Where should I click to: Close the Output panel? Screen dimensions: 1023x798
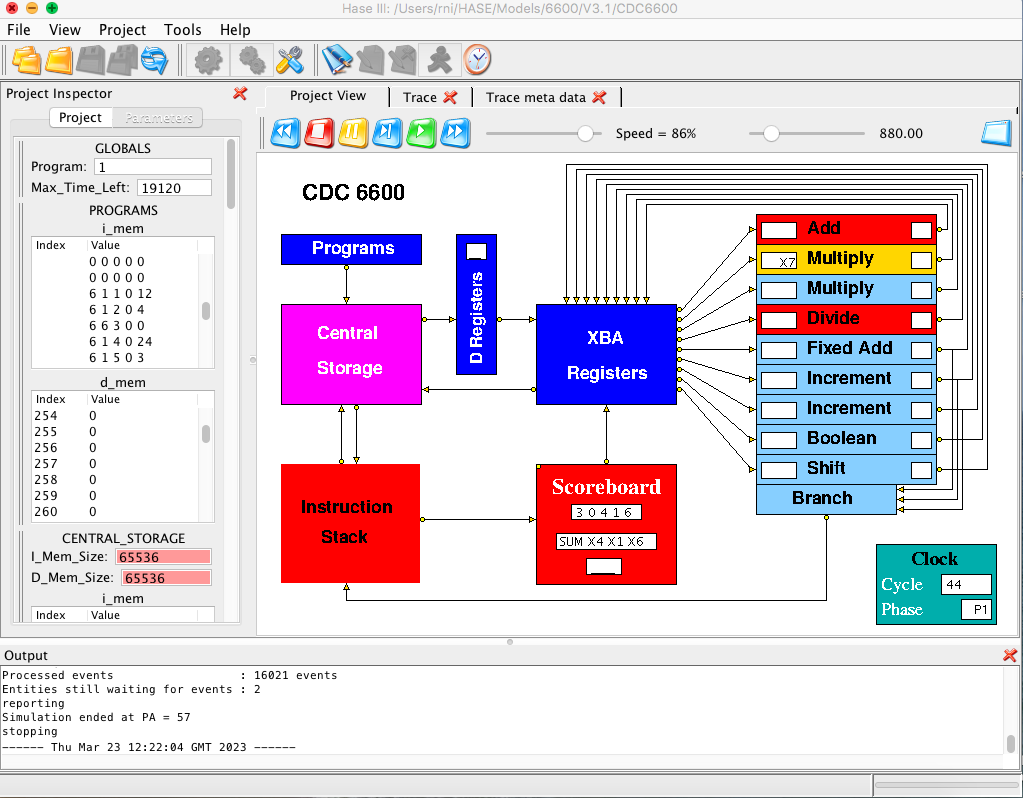pos(1010,655)
